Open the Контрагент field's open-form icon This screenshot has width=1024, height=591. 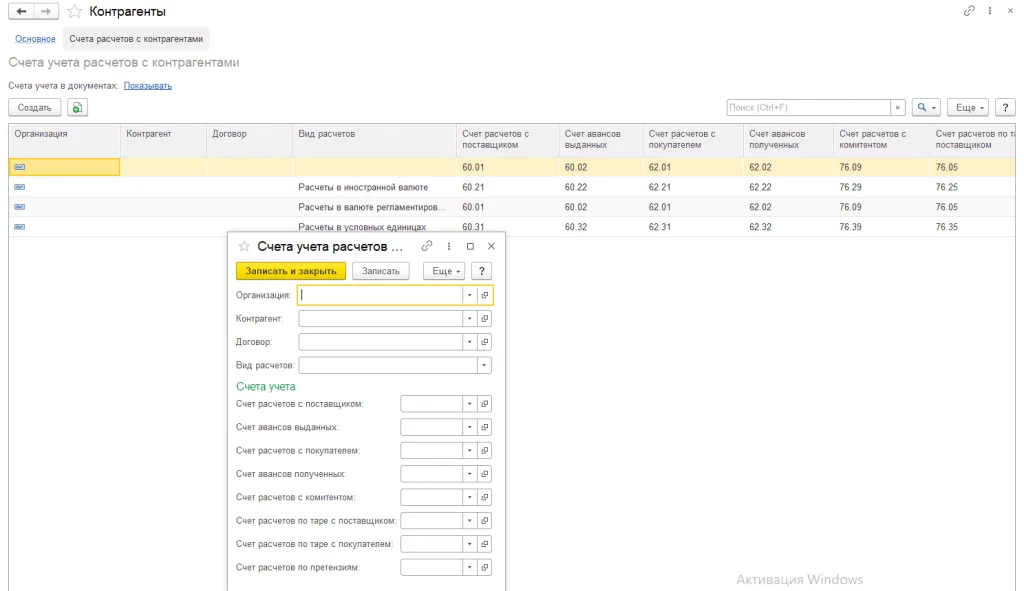tap(485, 319)
